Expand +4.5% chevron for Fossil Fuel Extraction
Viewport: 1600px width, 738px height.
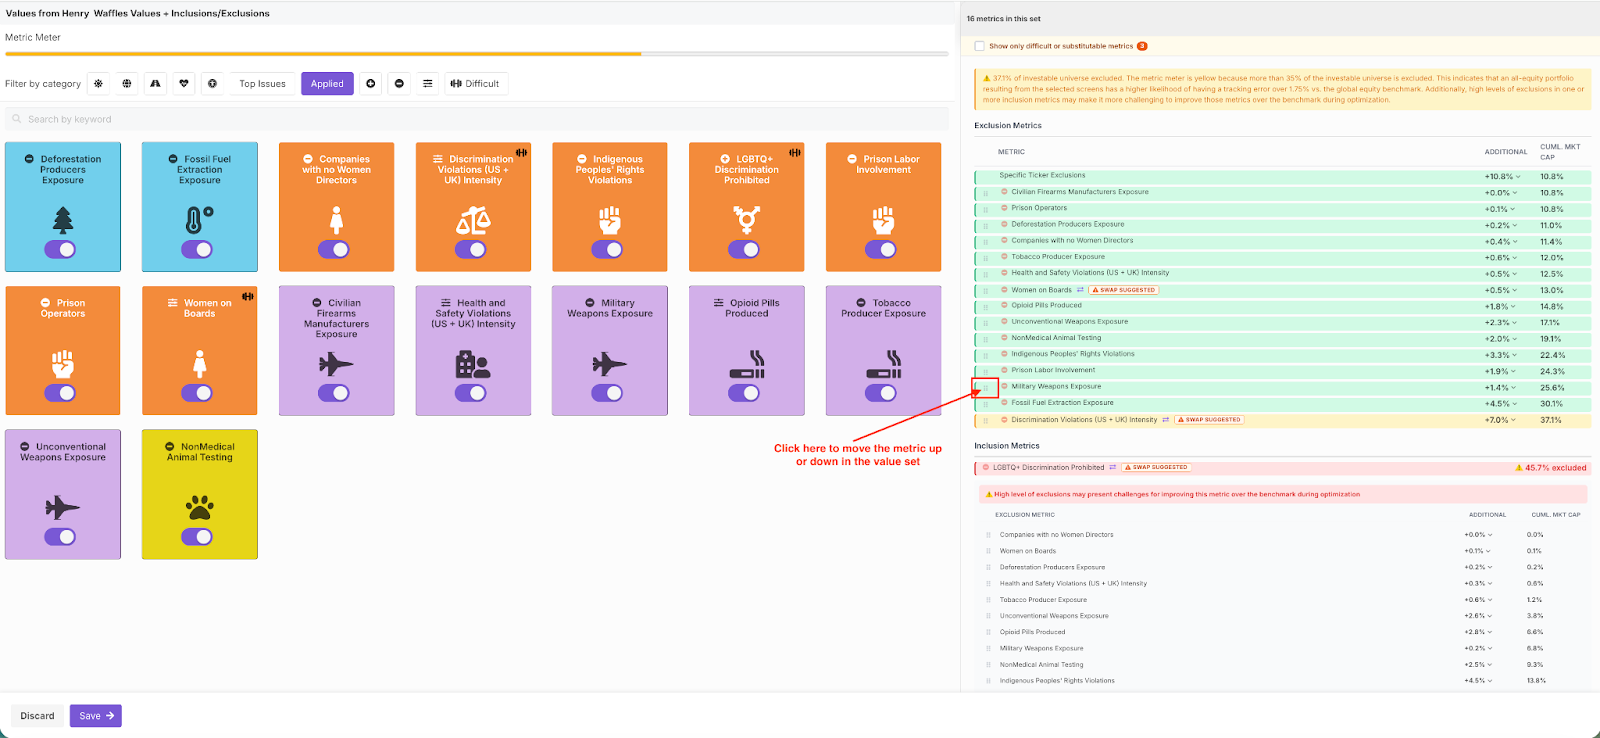1513,404
